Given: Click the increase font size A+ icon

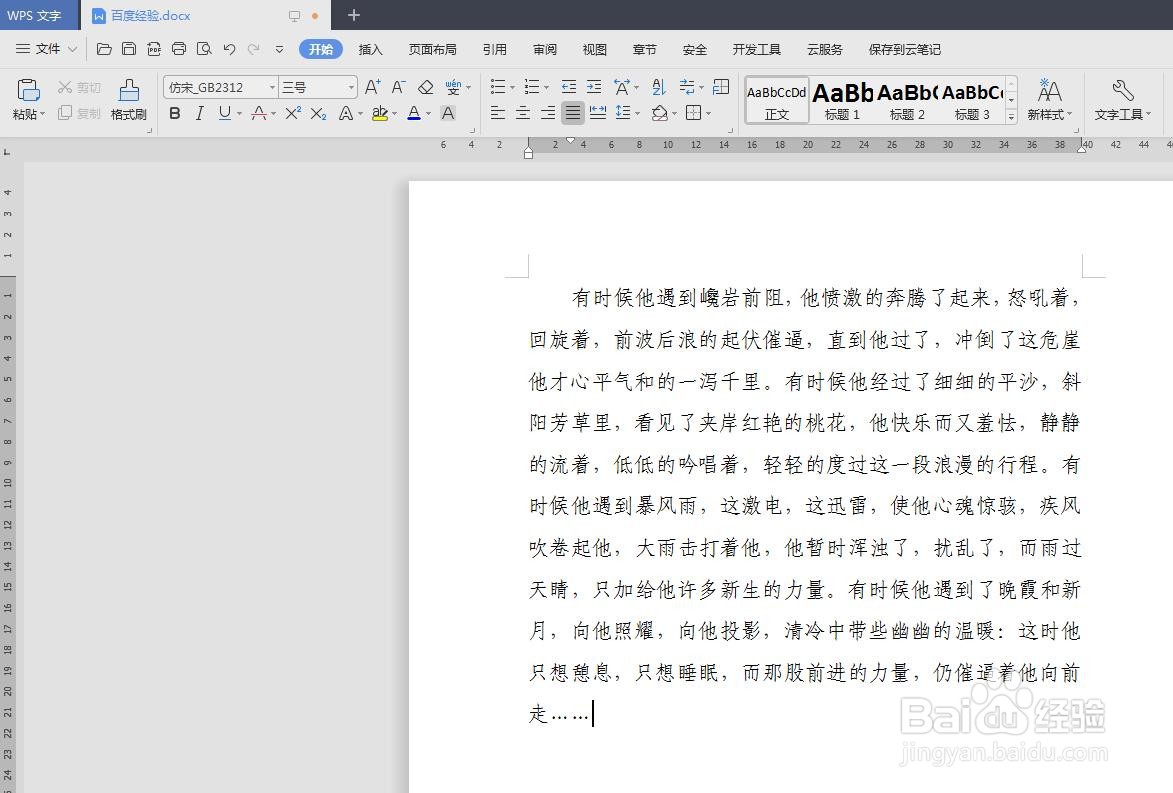Looking at the screenshot, I should coord(372,86).
